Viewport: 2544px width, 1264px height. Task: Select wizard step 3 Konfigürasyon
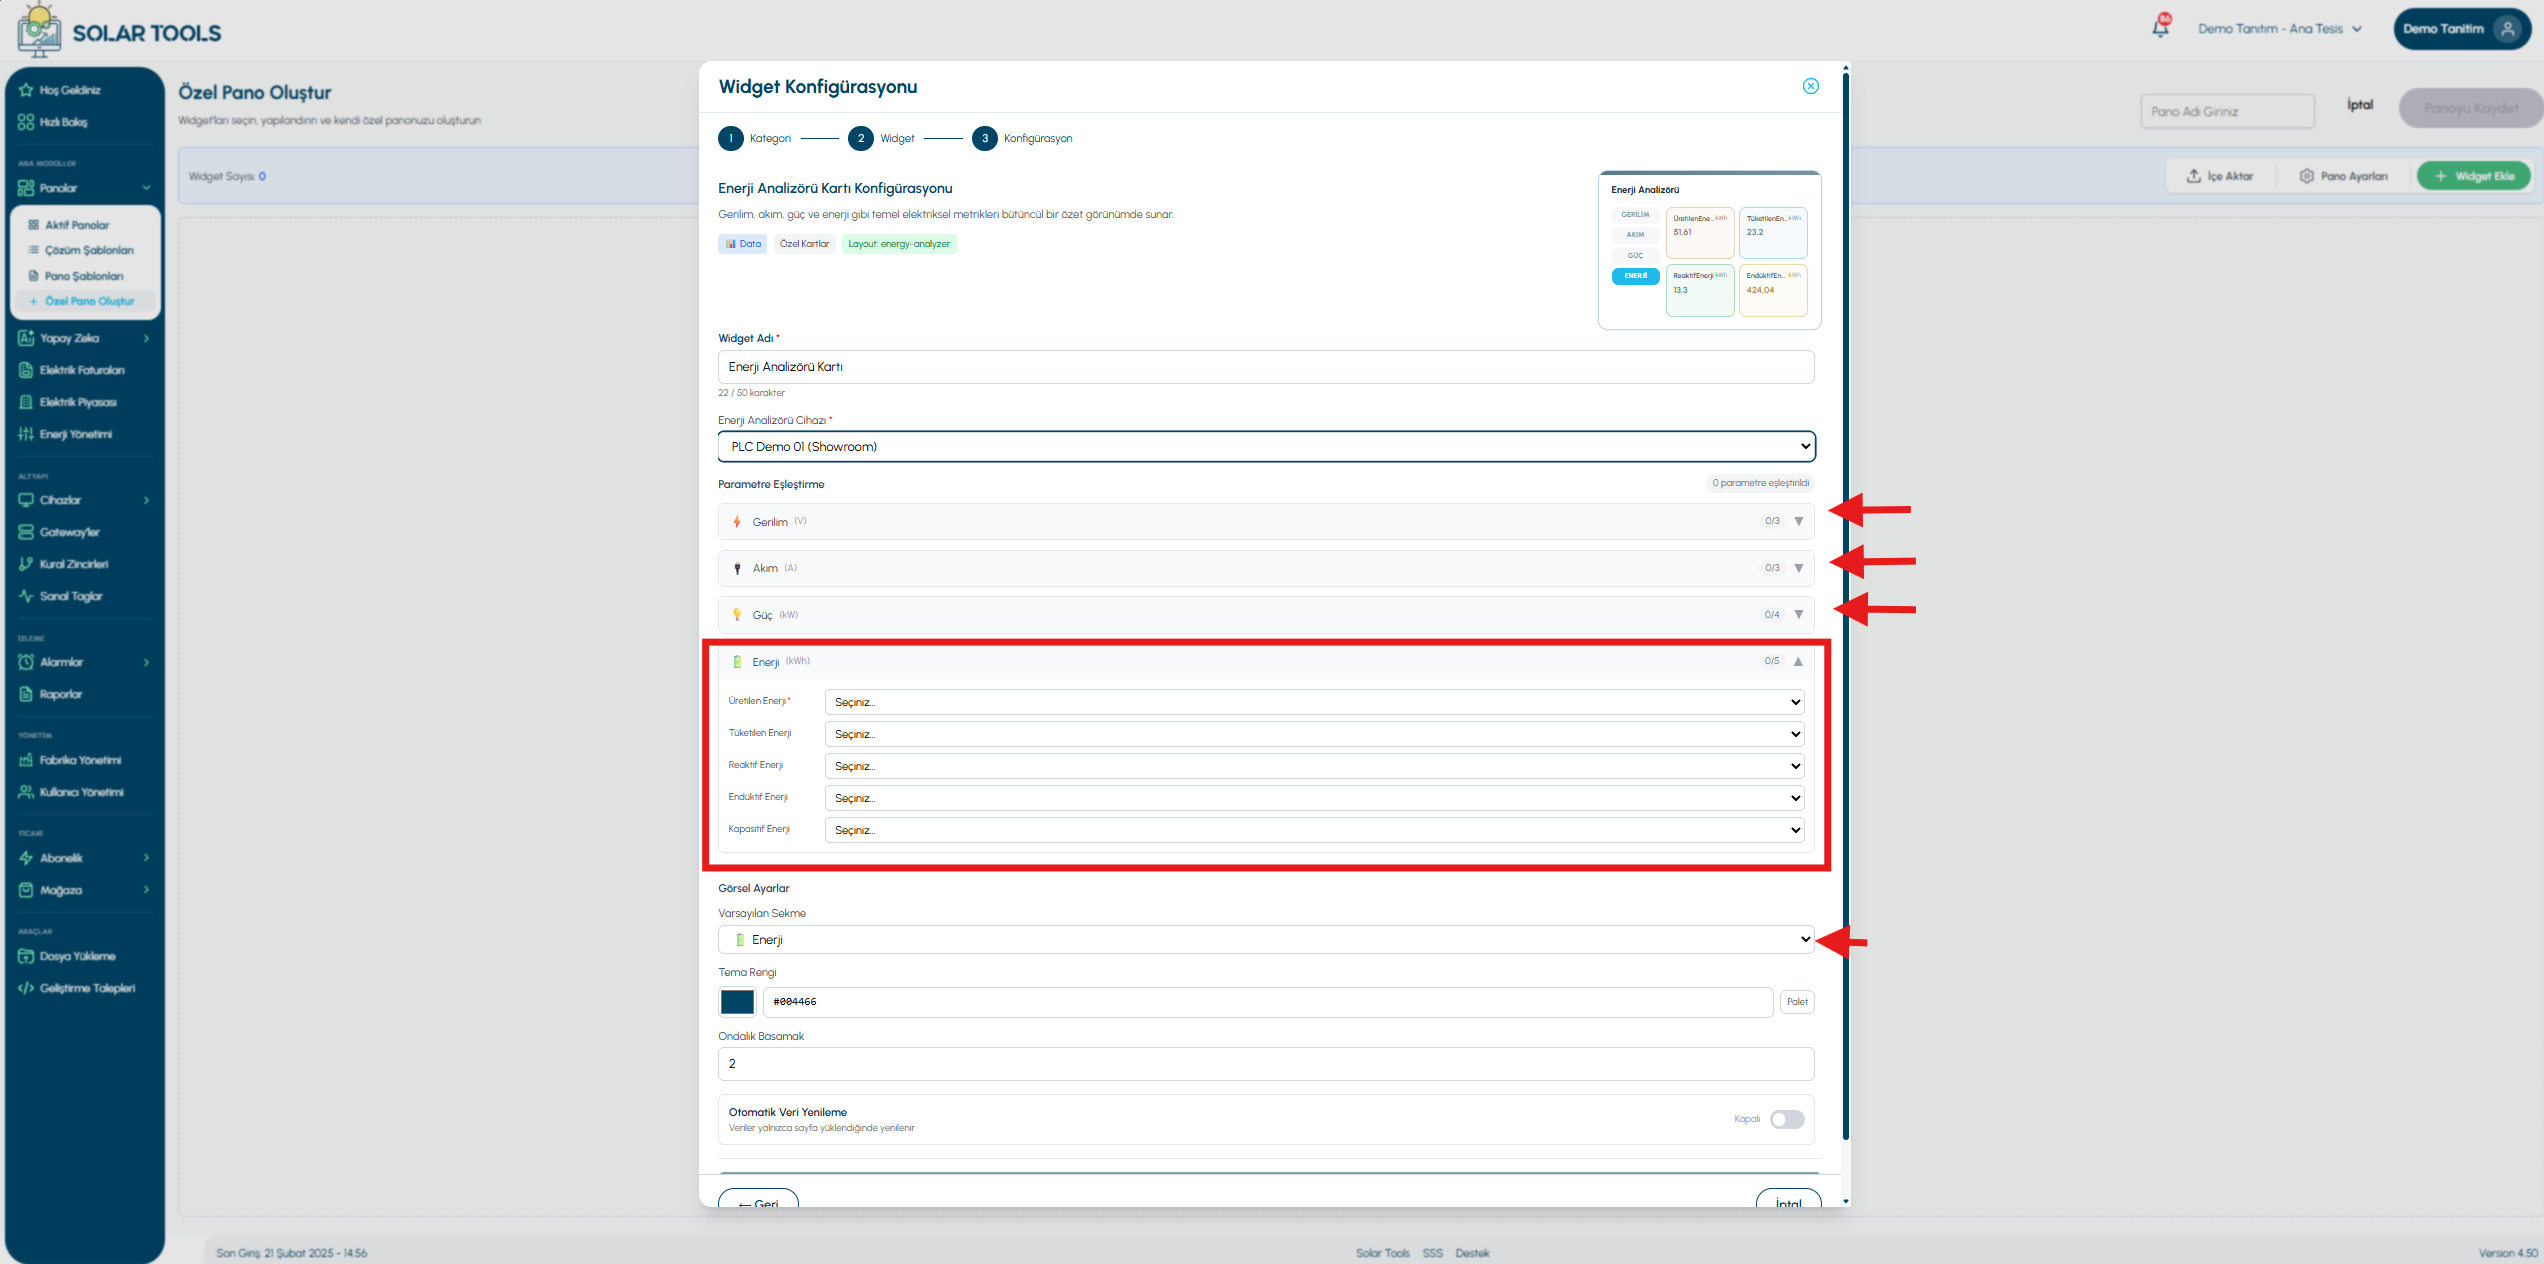[x=1022, y=138]
